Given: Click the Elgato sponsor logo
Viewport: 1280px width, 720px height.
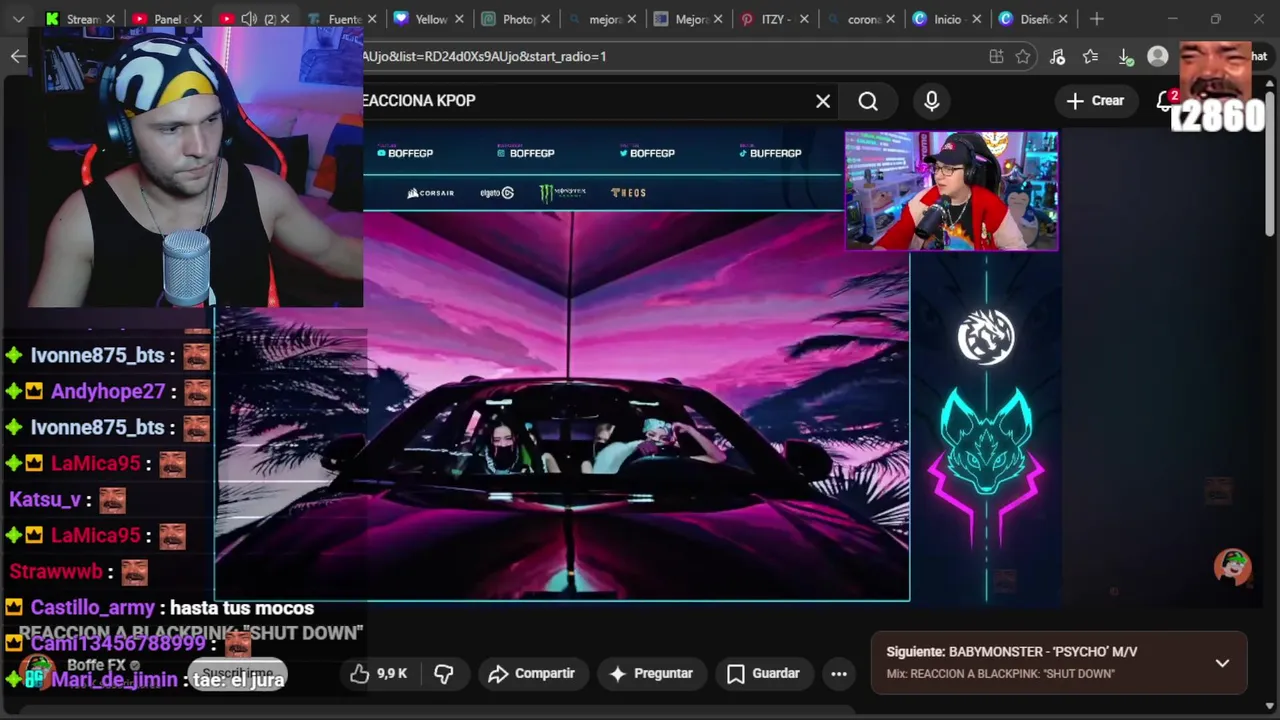Looking at the screenshot, I should click(x=497, y=193).
